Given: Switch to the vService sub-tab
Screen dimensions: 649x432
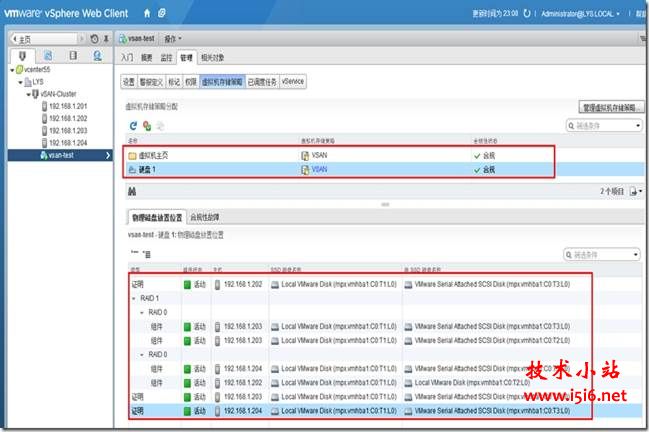Looking at the screenshot, I should 293,82.
